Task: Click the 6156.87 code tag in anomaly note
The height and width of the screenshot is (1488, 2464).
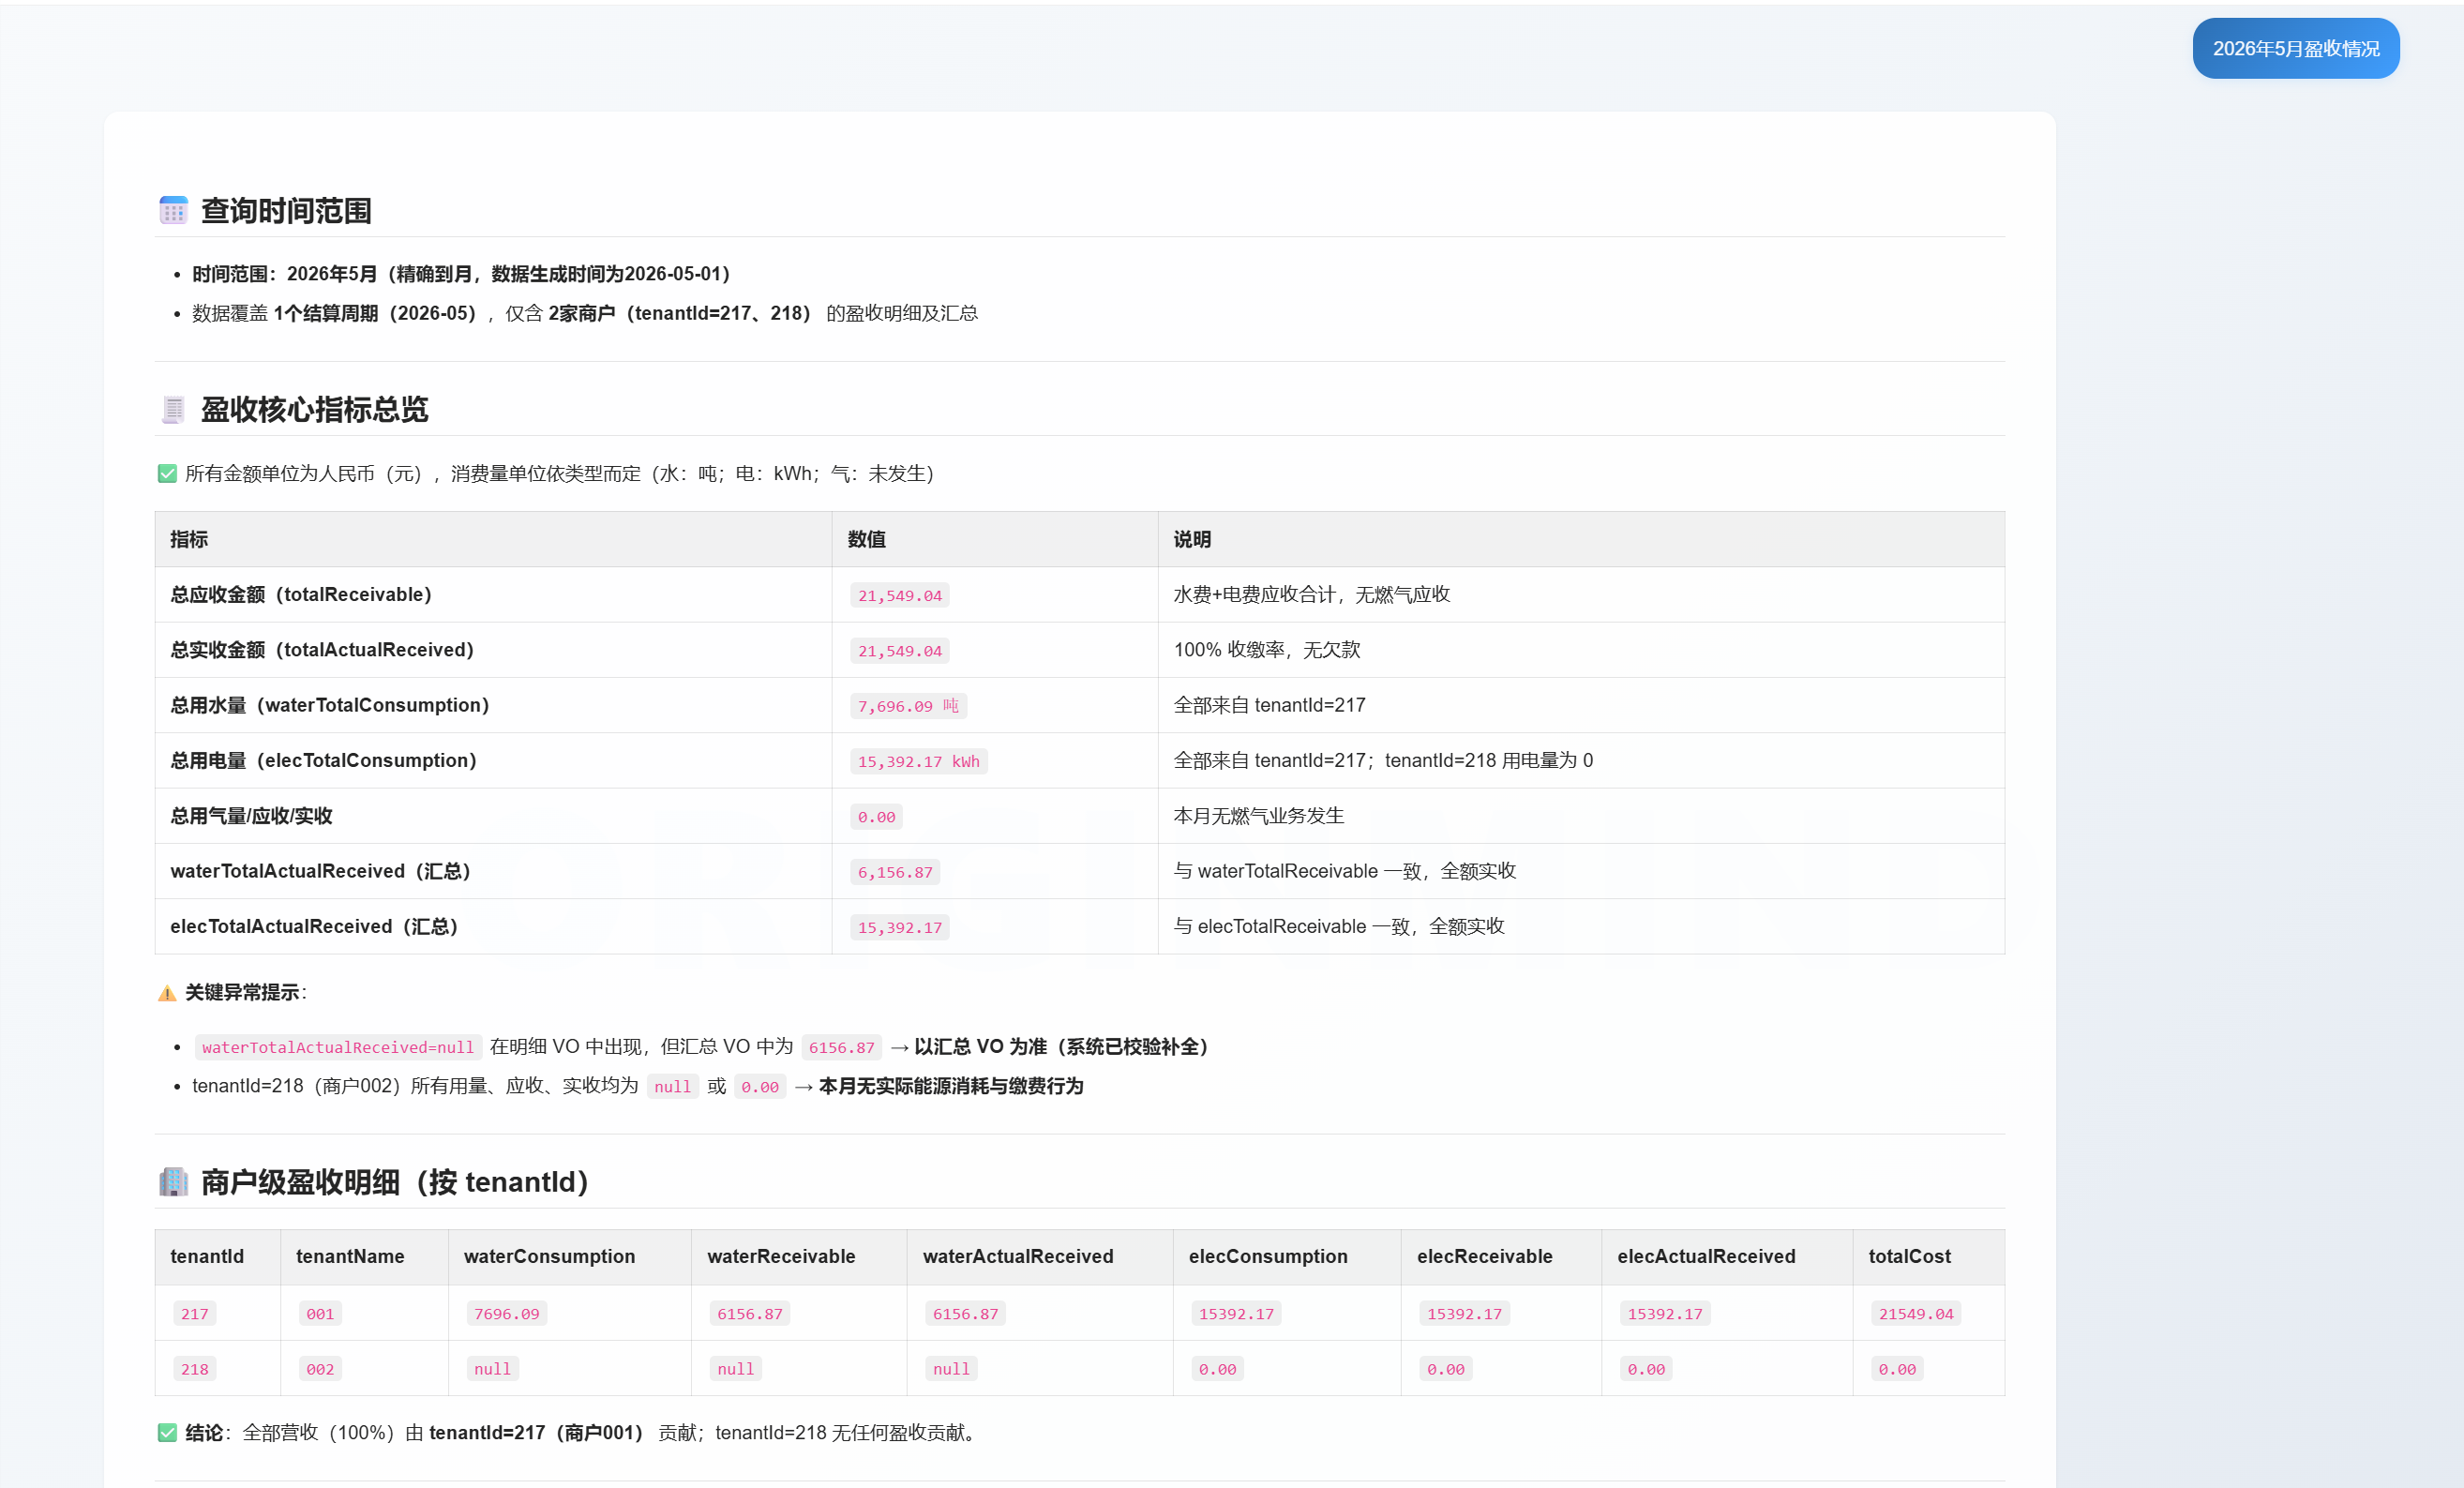Action: tap(841, 1047)
